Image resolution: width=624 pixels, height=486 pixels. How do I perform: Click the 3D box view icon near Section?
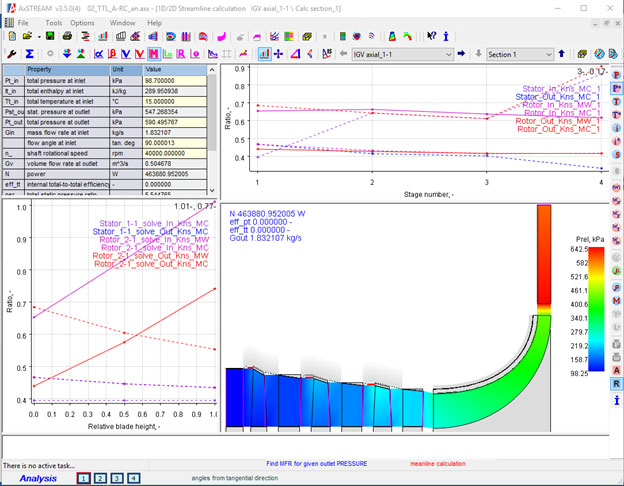tap(582, 54)
